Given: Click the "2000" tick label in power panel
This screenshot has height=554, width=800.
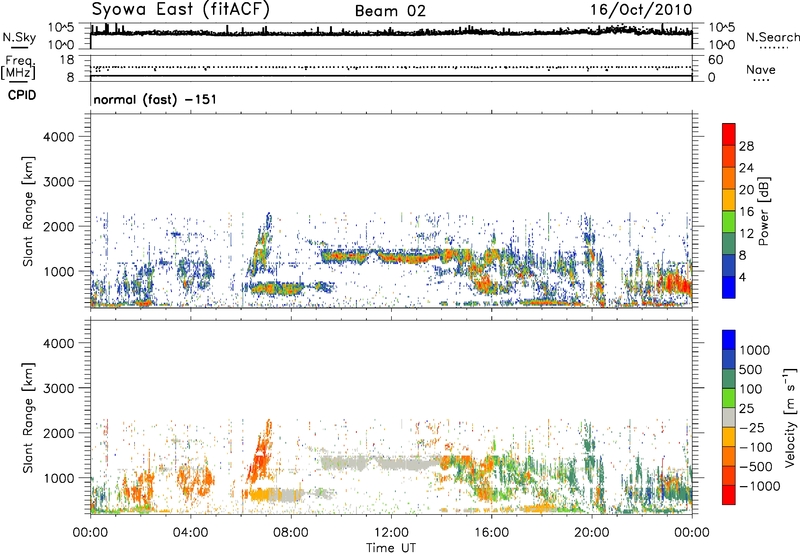Looking at the screenshot, I should tap(58, 226).
